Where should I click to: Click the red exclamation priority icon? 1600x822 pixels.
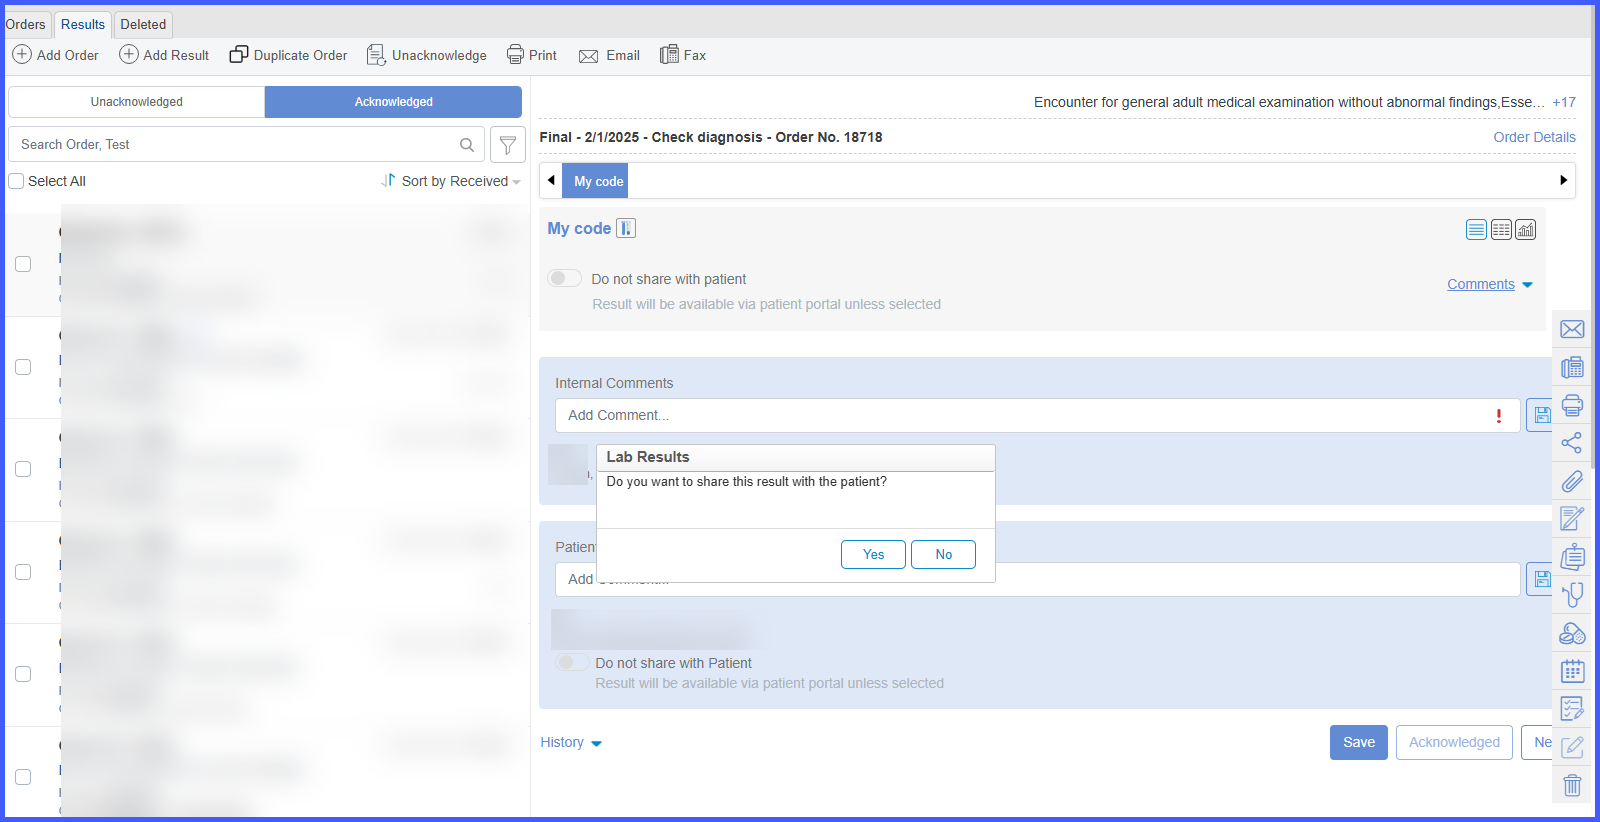click(x=1498, y=416)
